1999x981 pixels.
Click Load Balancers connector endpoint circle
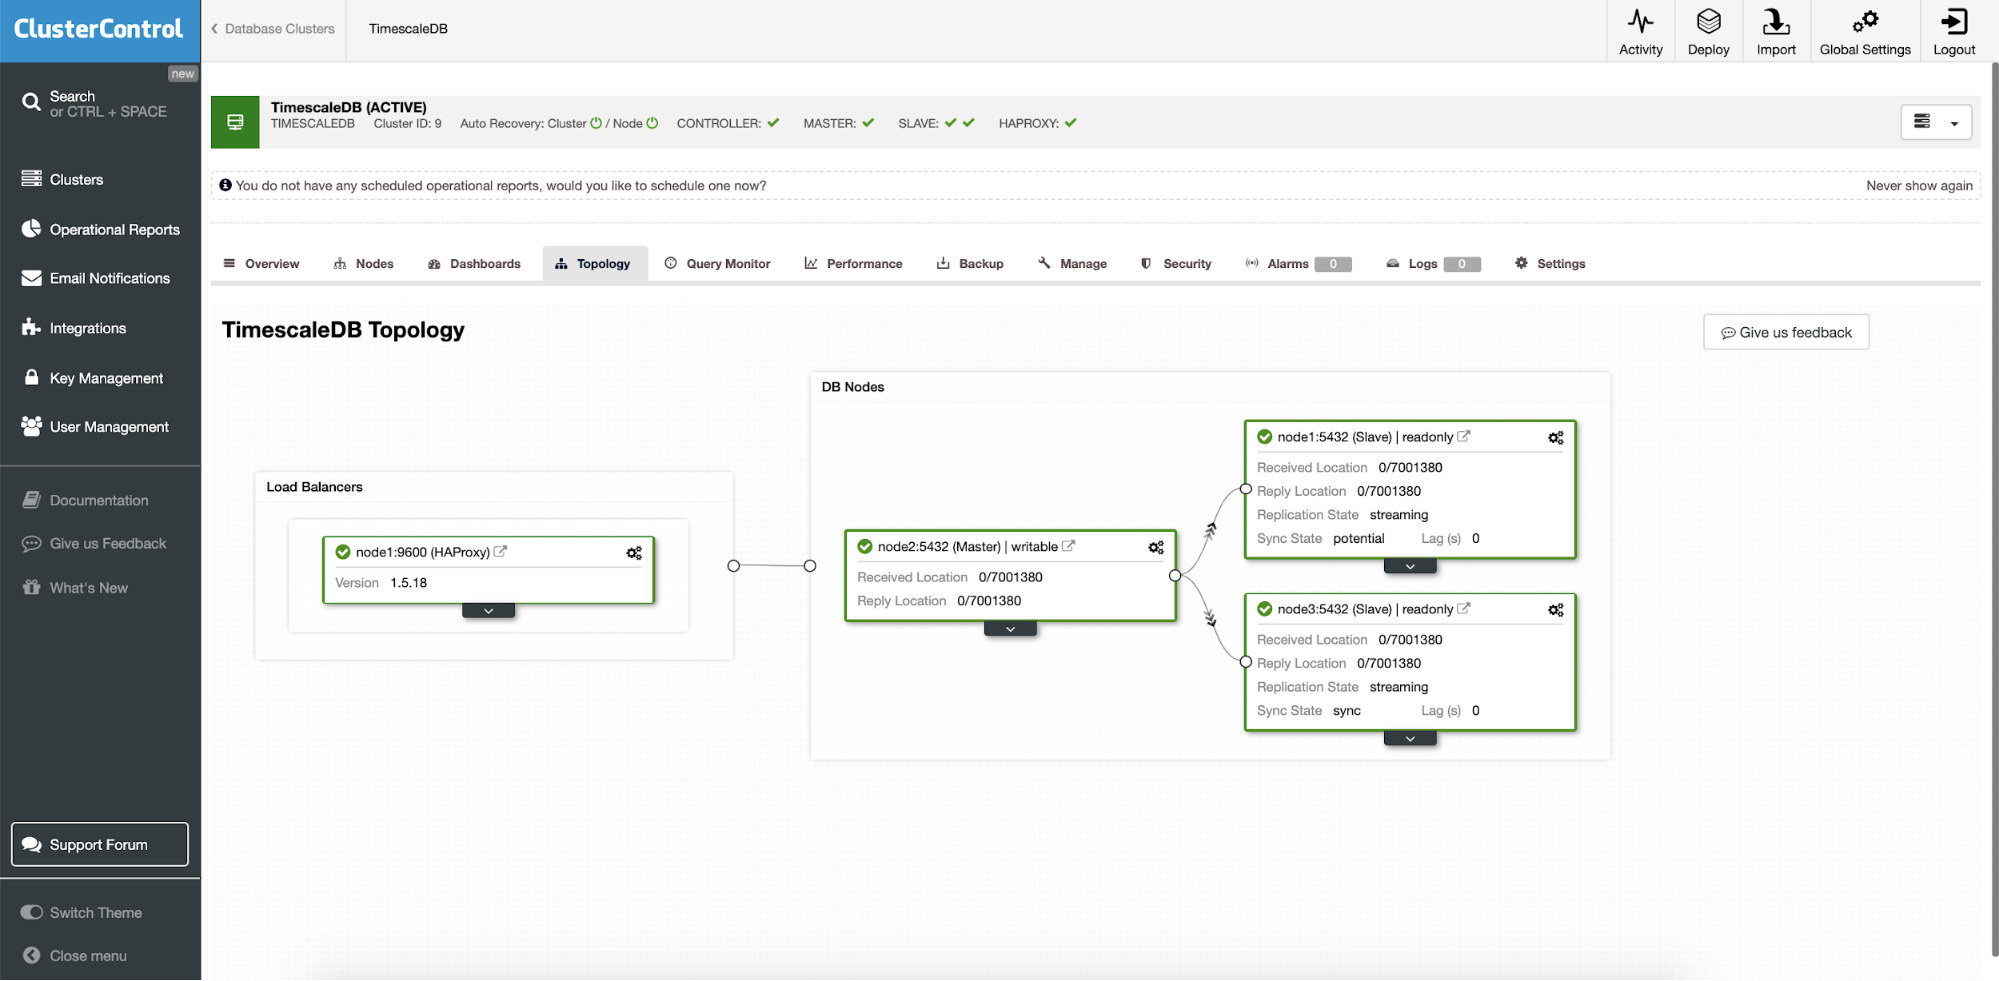(x=734, y=566)
